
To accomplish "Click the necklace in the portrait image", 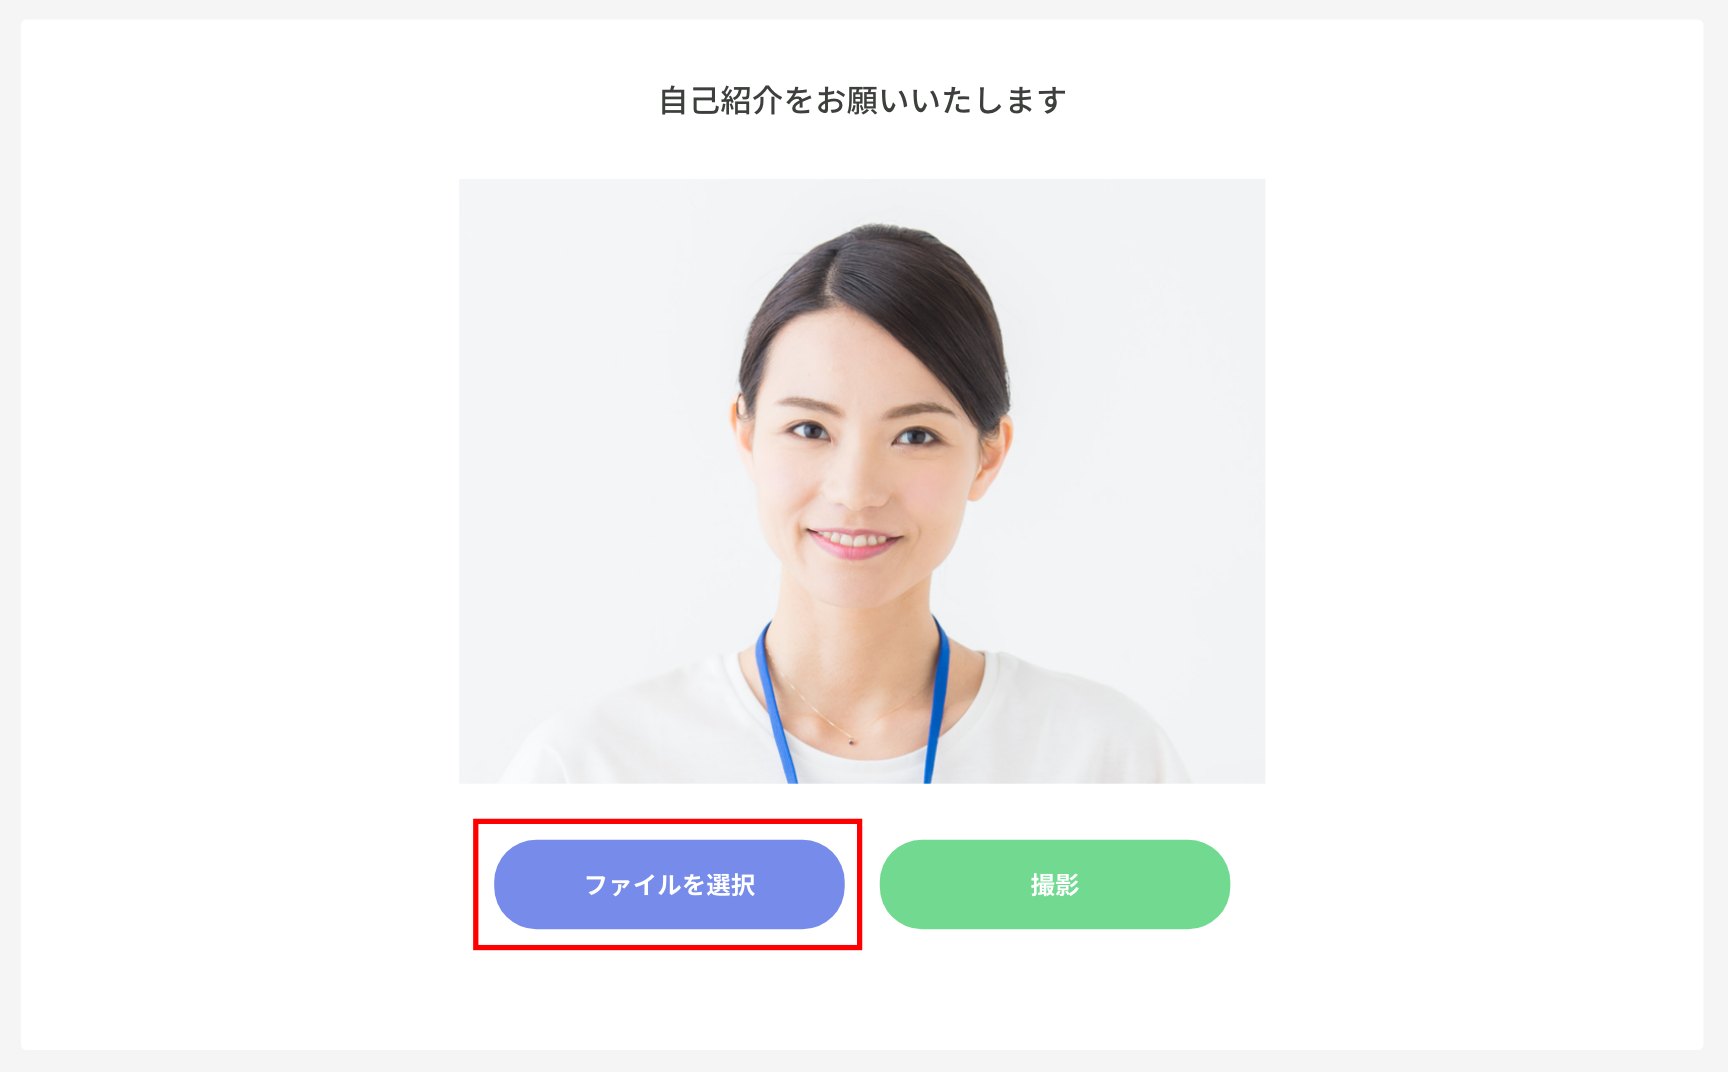I will (x=851, y=740).
